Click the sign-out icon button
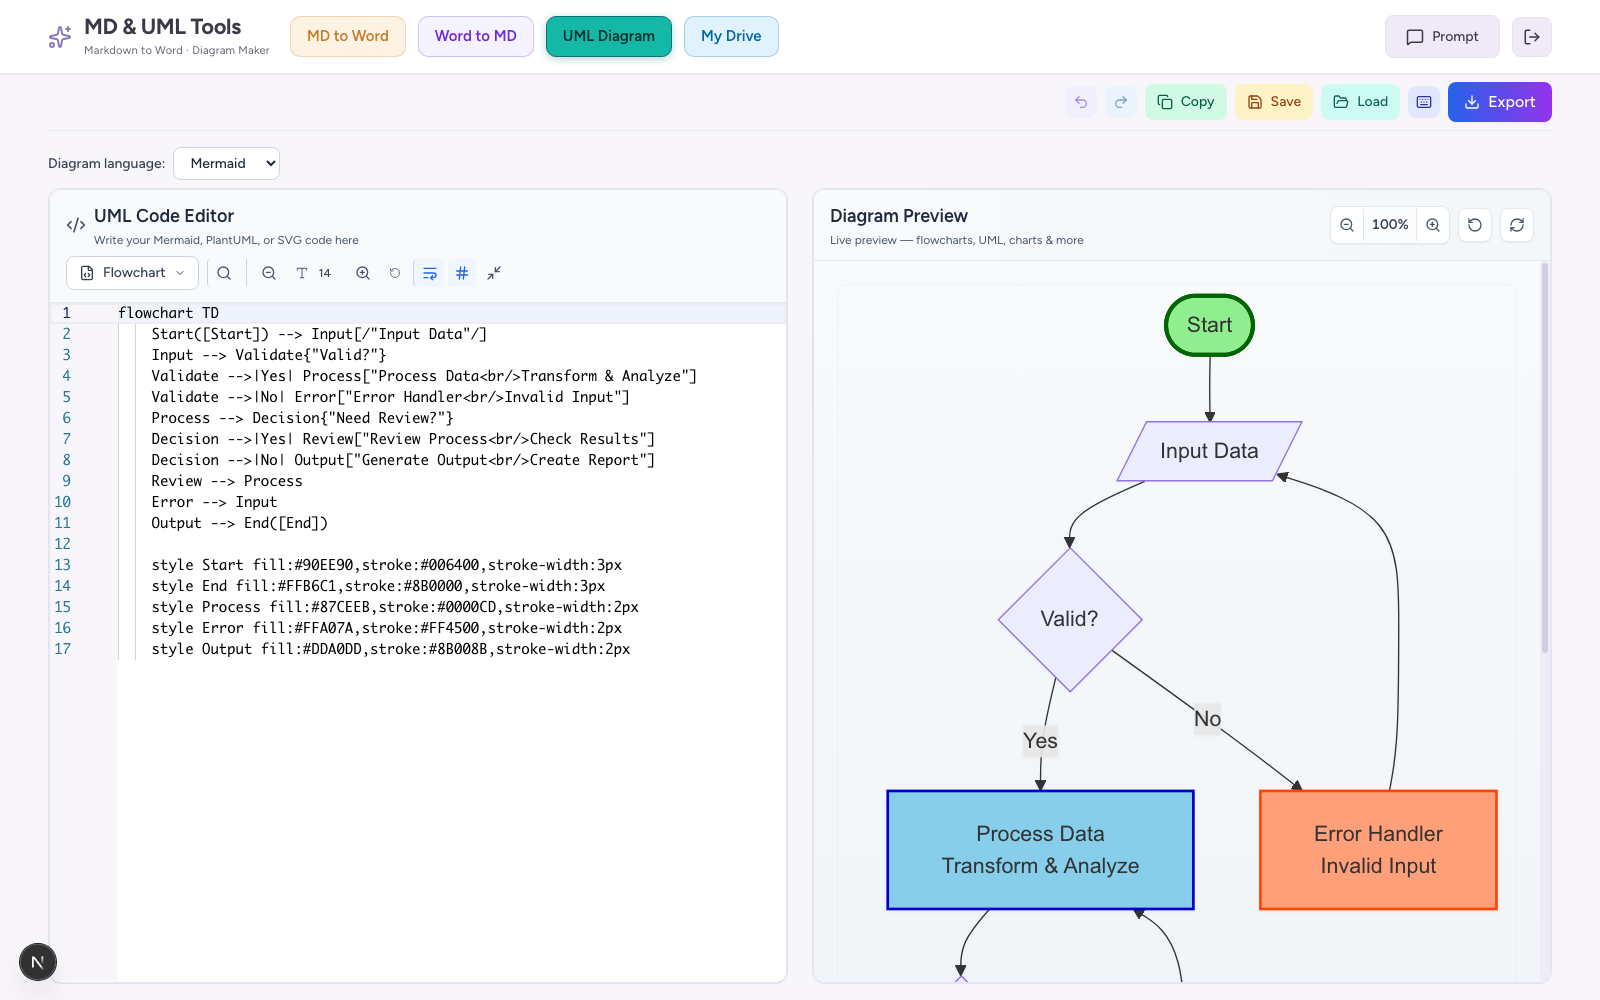This screenshot has width=1600, height=1000. tap(1532, 37)
